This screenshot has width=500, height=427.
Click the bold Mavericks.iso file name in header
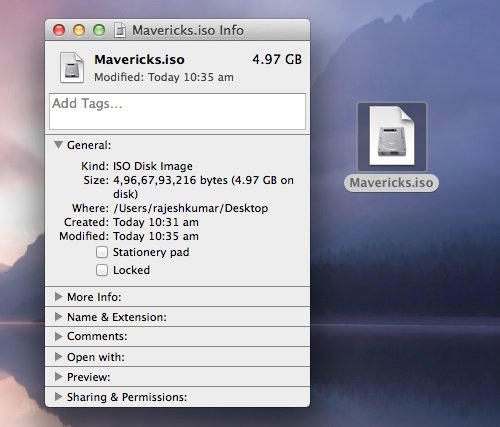click(x=139, y=60)
